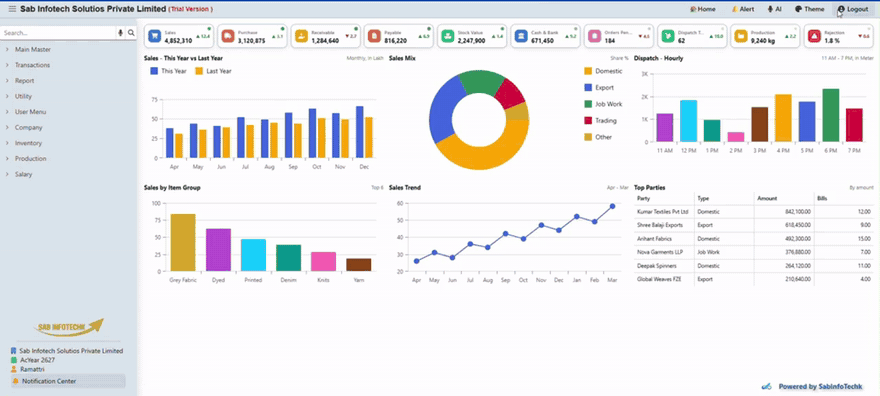880x396 pixels.
Task: Toggle This Year legend swatch
Action: click(154, 71)
